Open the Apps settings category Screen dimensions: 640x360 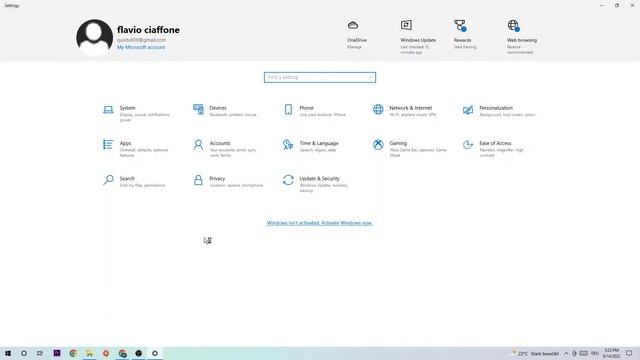point(136,149)
